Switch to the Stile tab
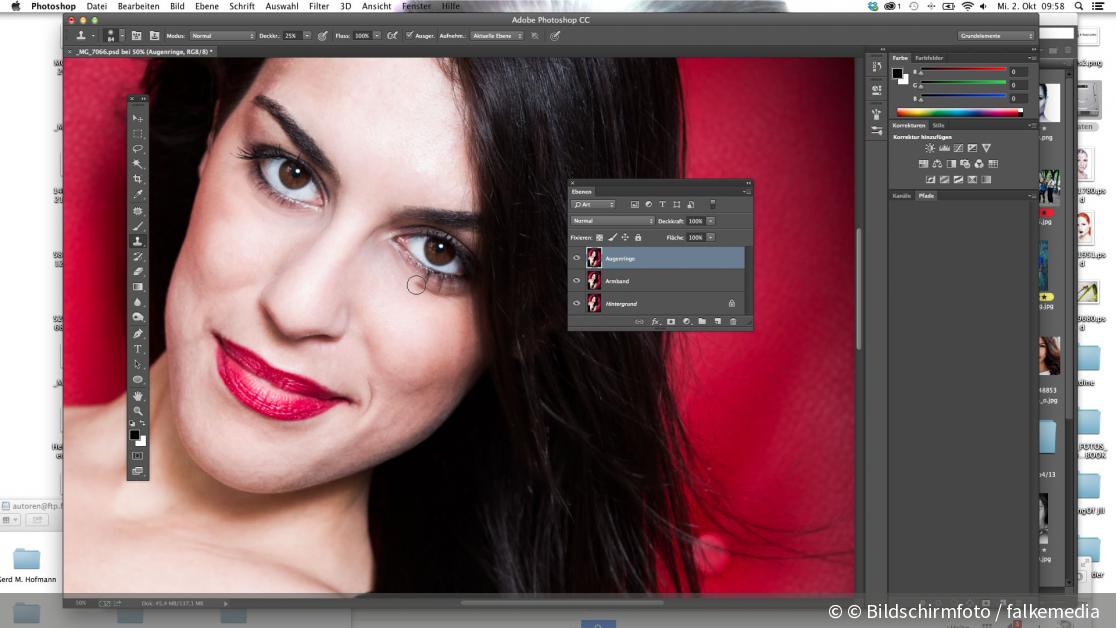Screen dimensions: 1116x628 click(938, 125)
